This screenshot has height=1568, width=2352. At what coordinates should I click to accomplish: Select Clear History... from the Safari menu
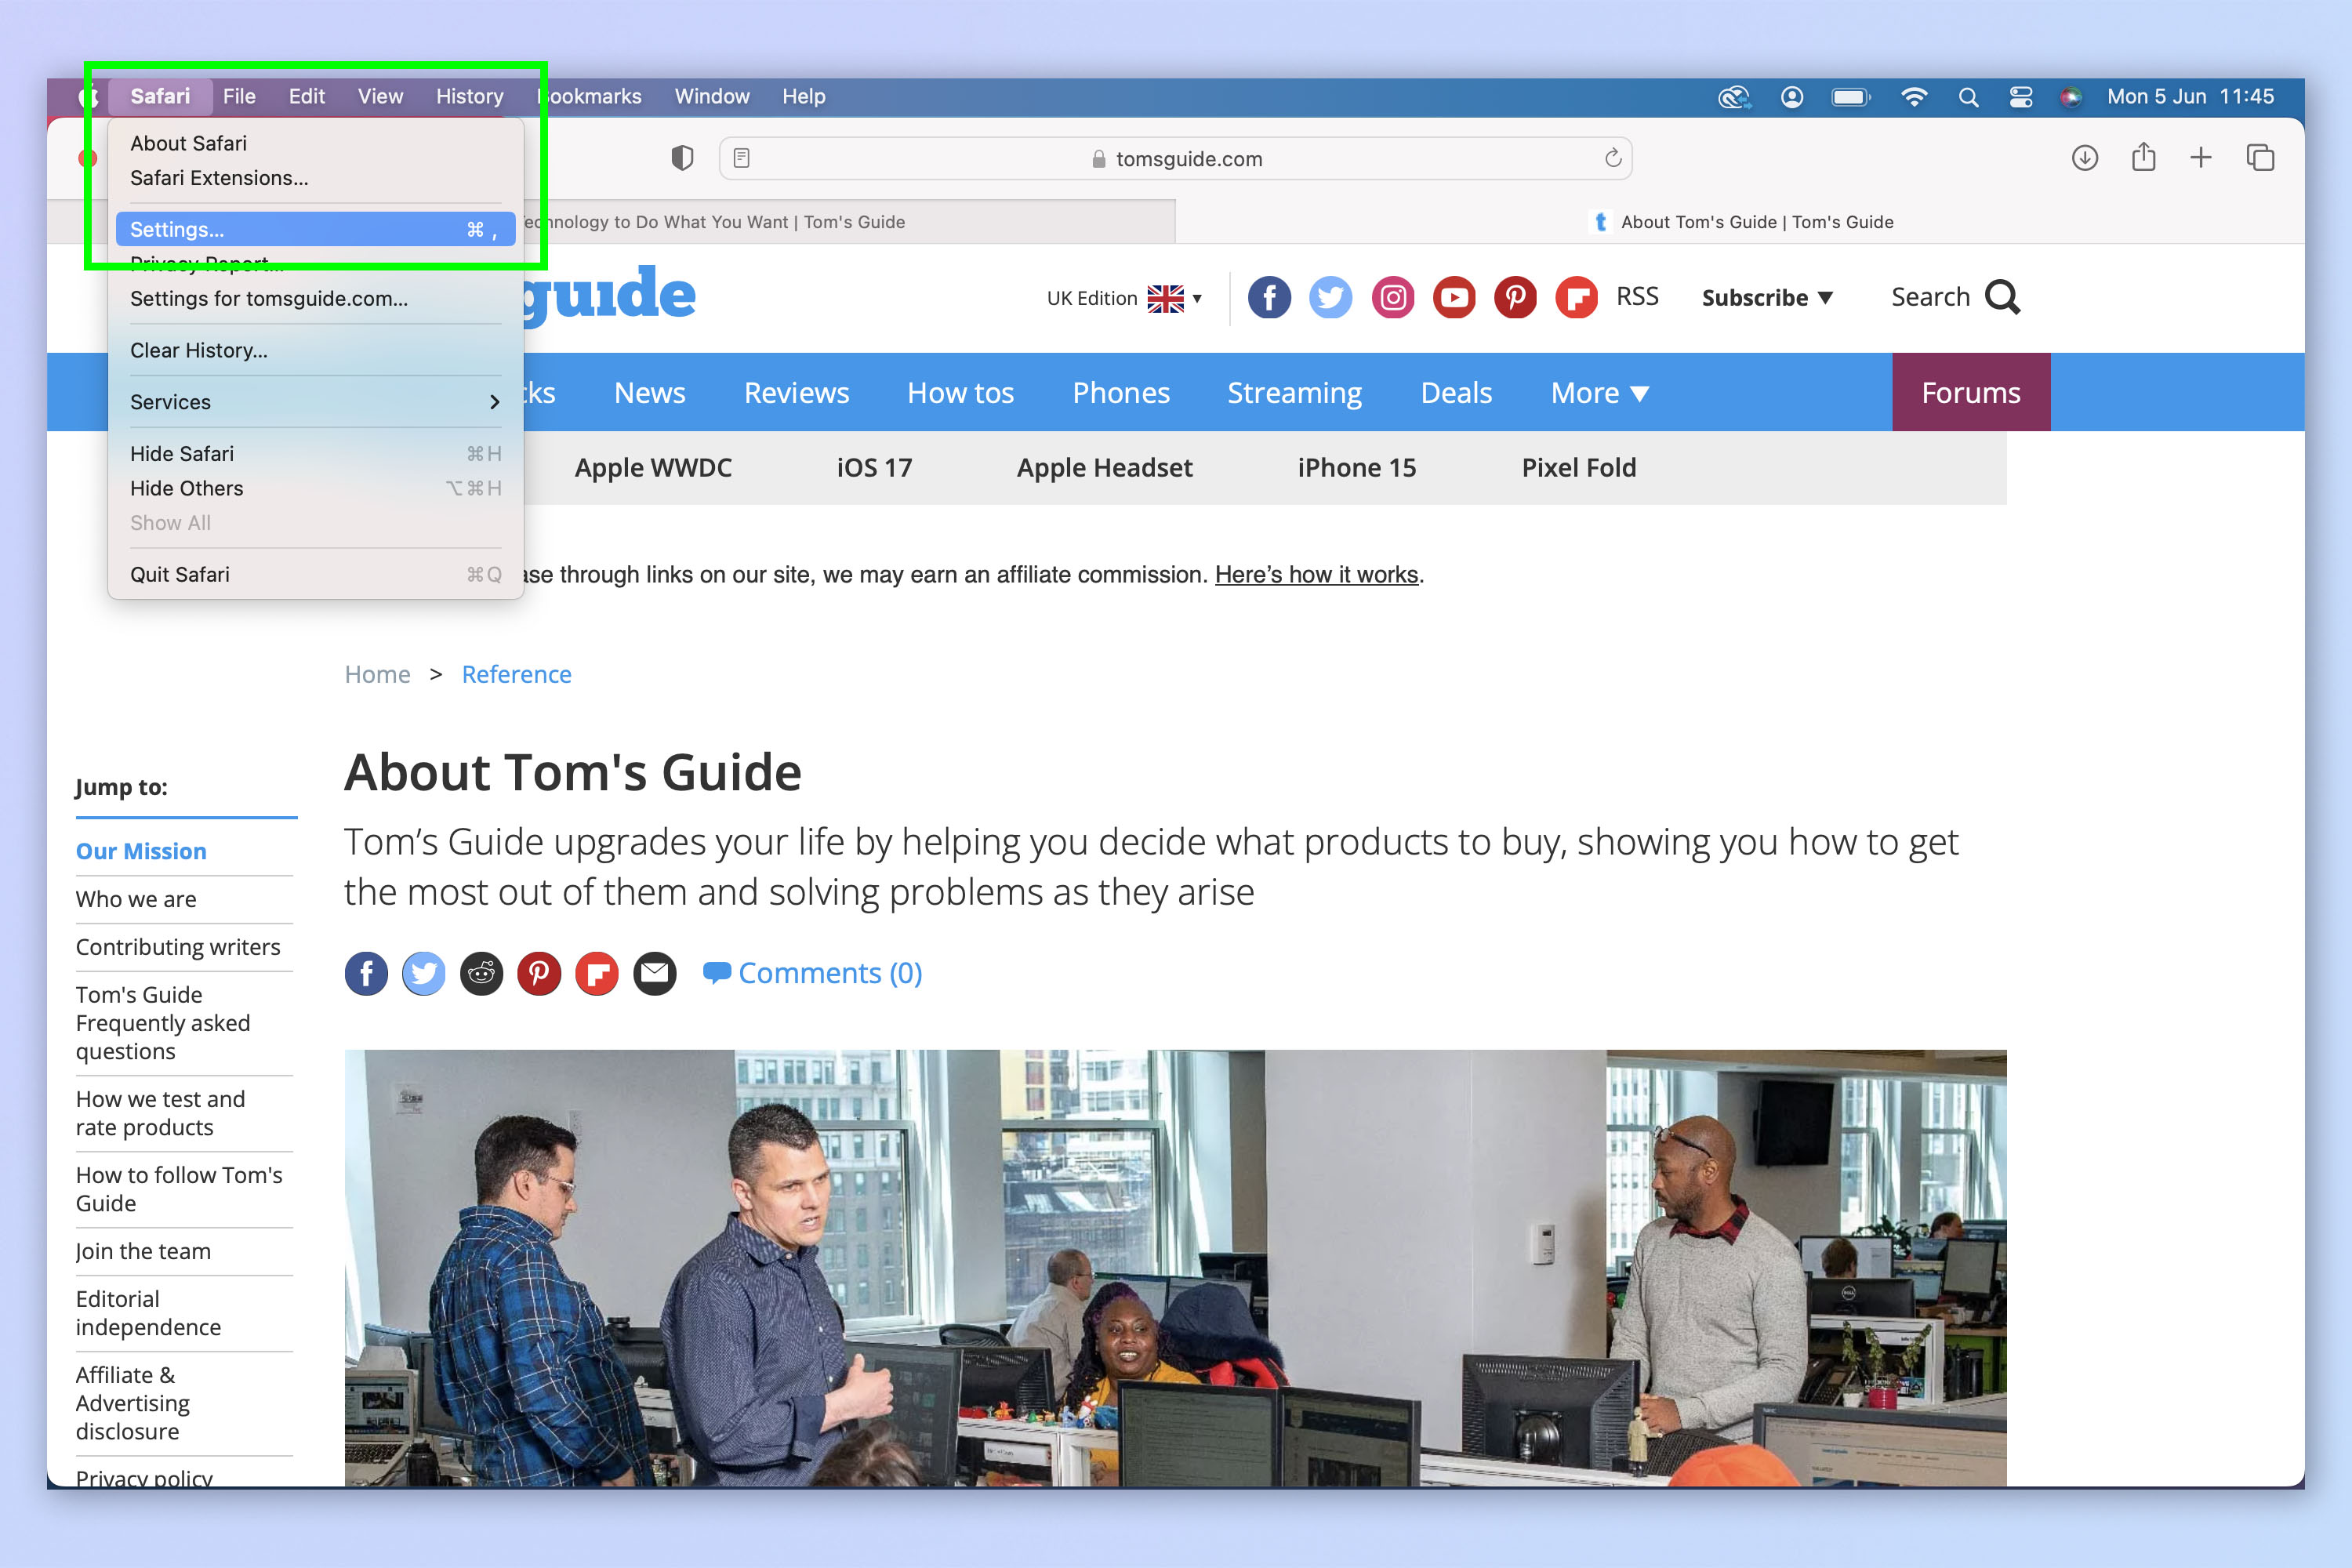[x=198, y=350]
